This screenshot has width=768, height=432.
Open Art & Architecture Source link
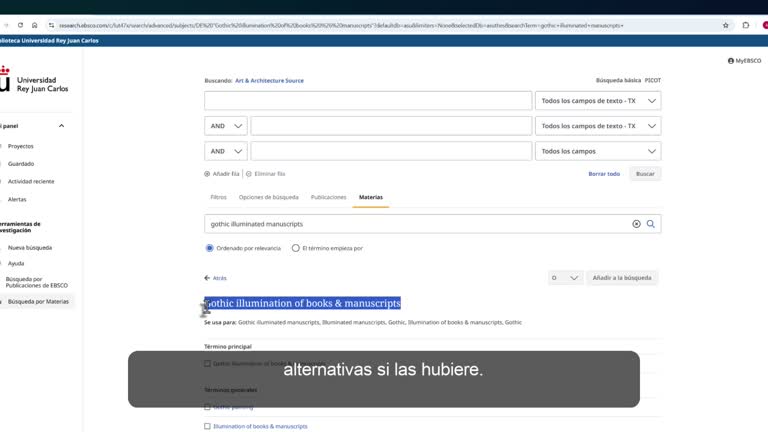point(269,80)
